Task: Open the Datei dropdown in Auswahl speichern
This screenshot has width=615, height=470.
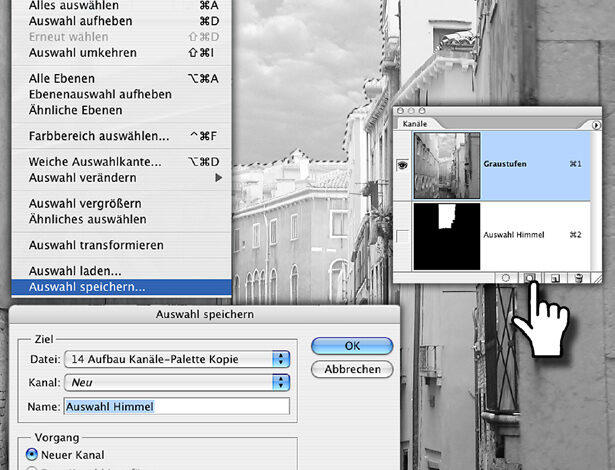Action: (x=177, y=359)
